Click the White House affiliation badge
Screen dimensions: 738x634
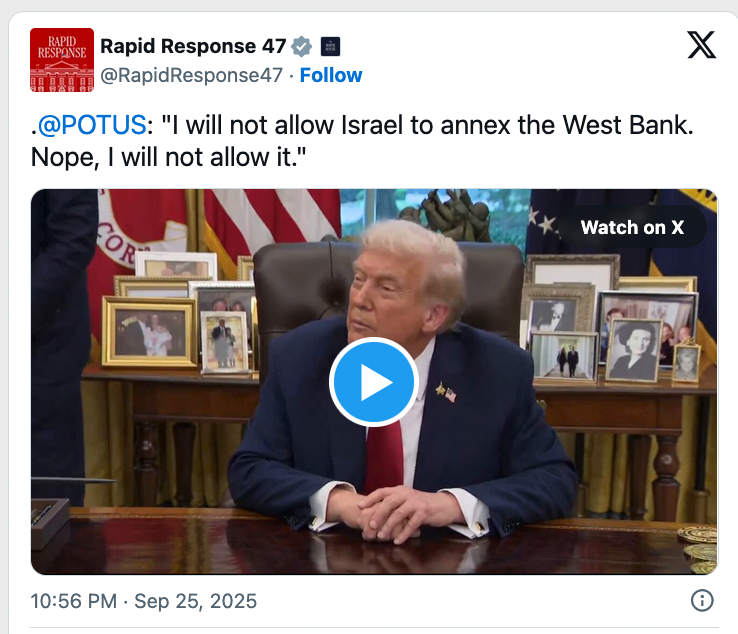pos(330,47)
